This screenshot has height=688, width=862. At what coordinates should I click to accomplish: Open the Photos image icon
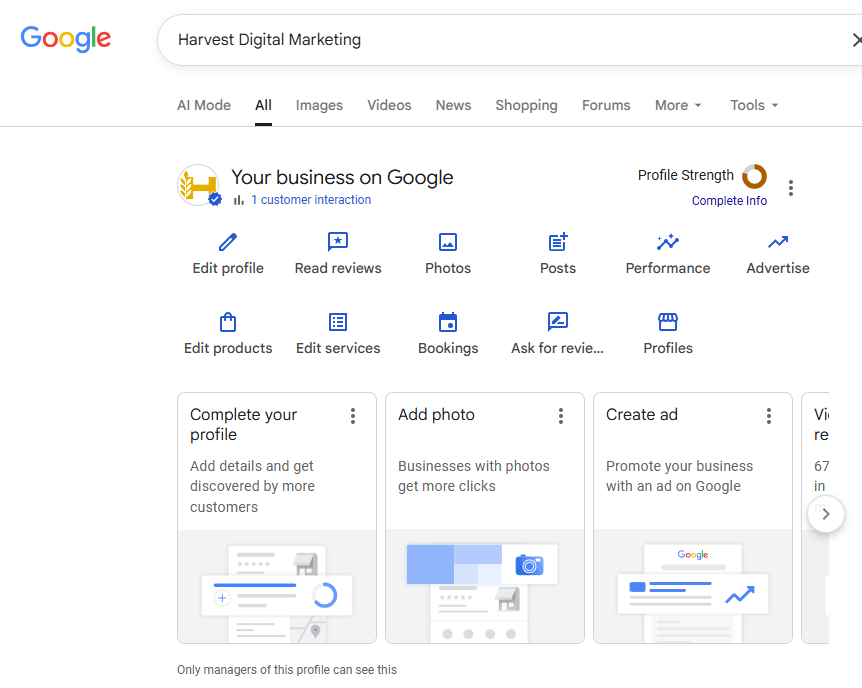(x=447, y=242)
